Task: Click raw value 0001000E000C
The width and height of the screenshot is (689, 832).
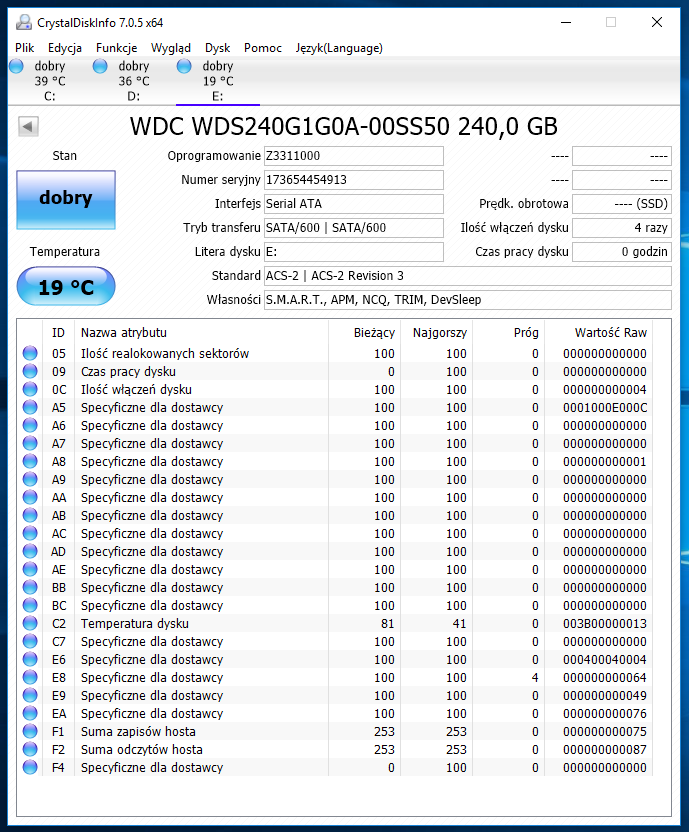Action: pyautogui.click(x=605, y=408)
